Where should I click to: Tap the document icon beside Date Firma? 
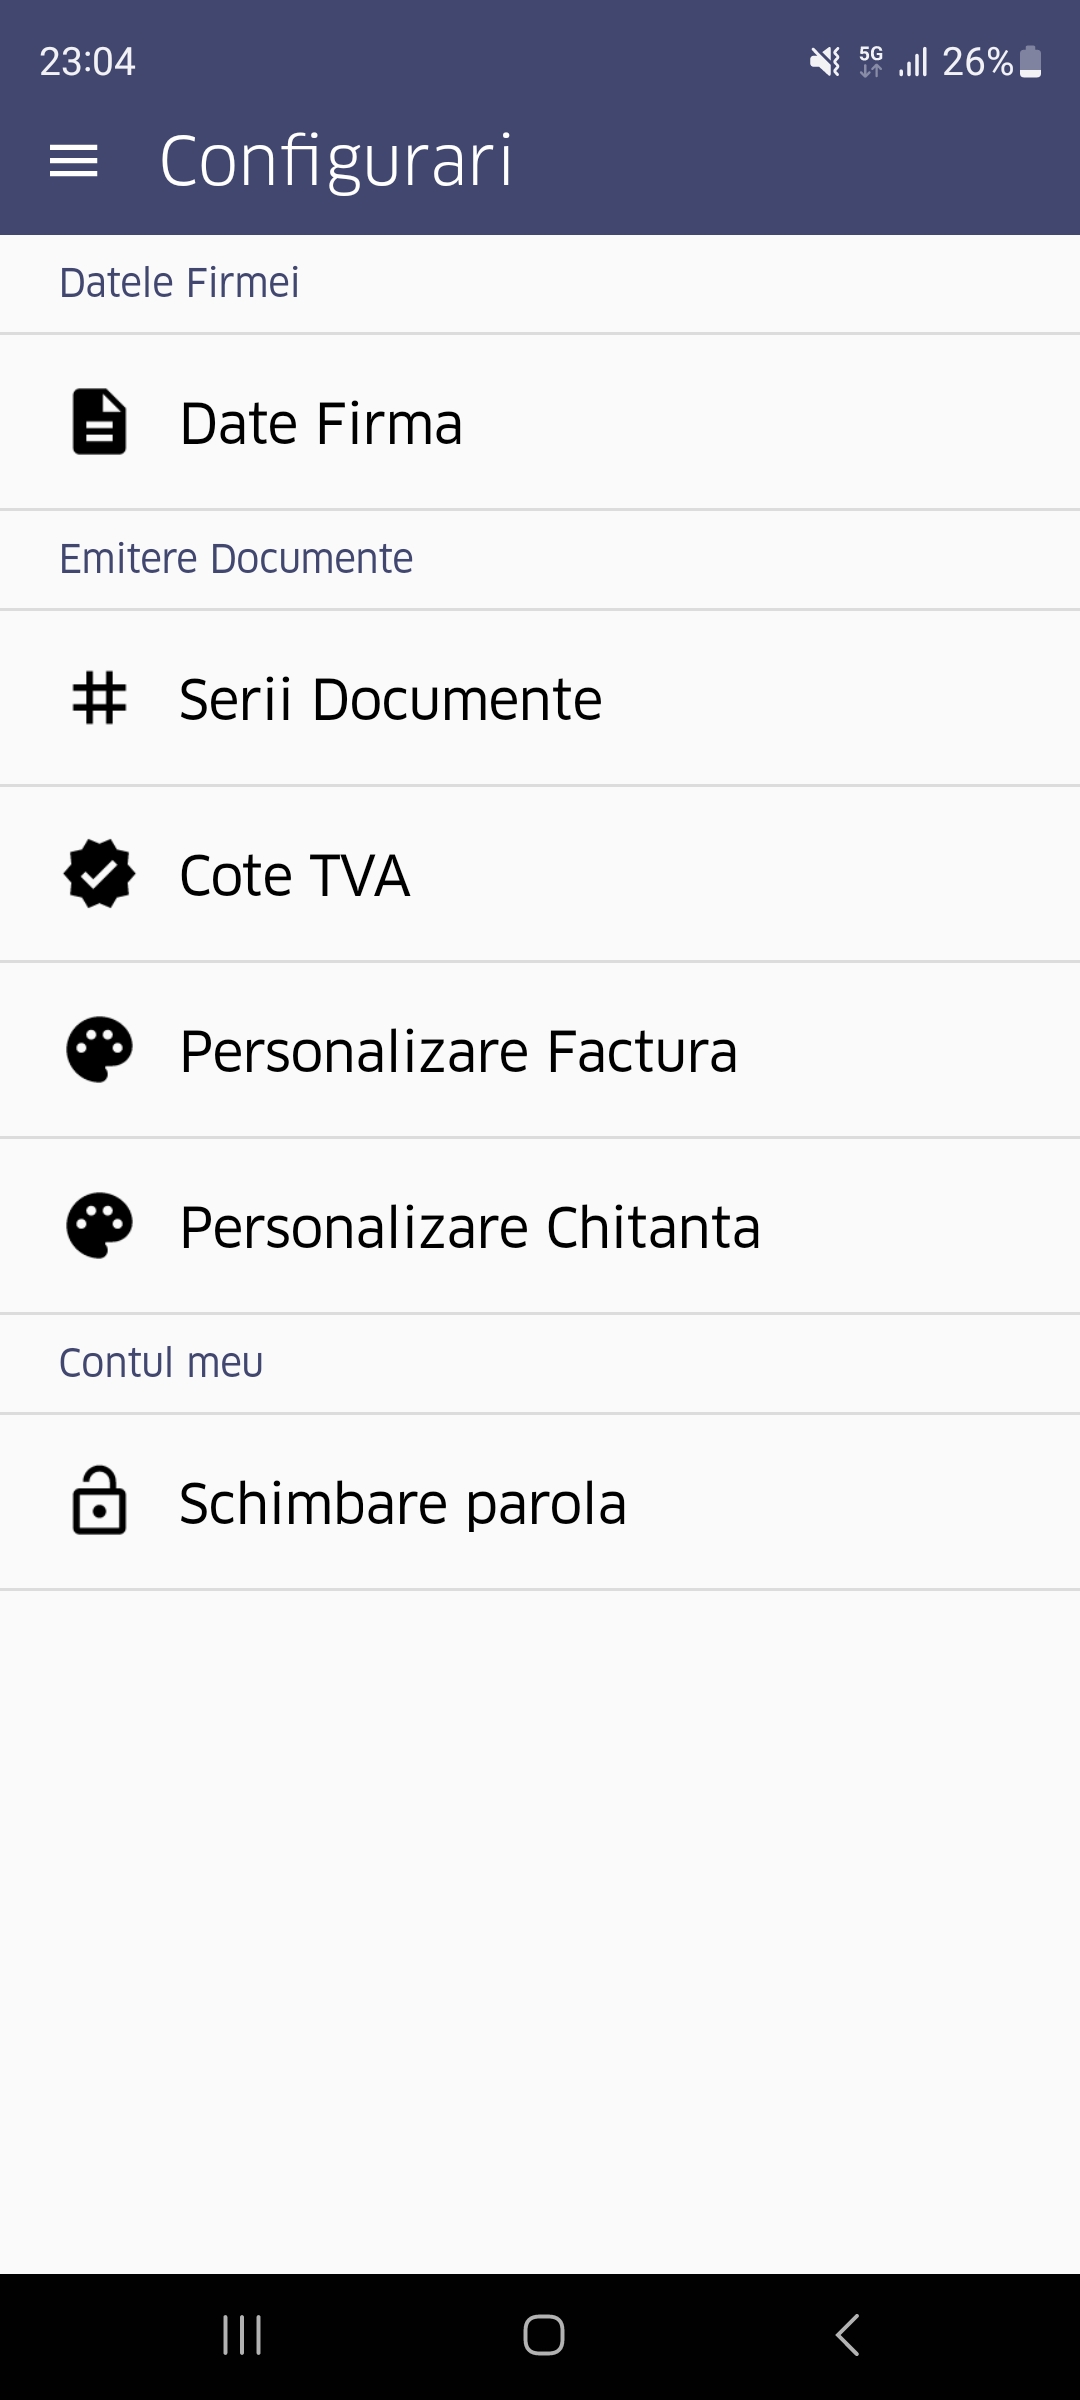(99, 422)
